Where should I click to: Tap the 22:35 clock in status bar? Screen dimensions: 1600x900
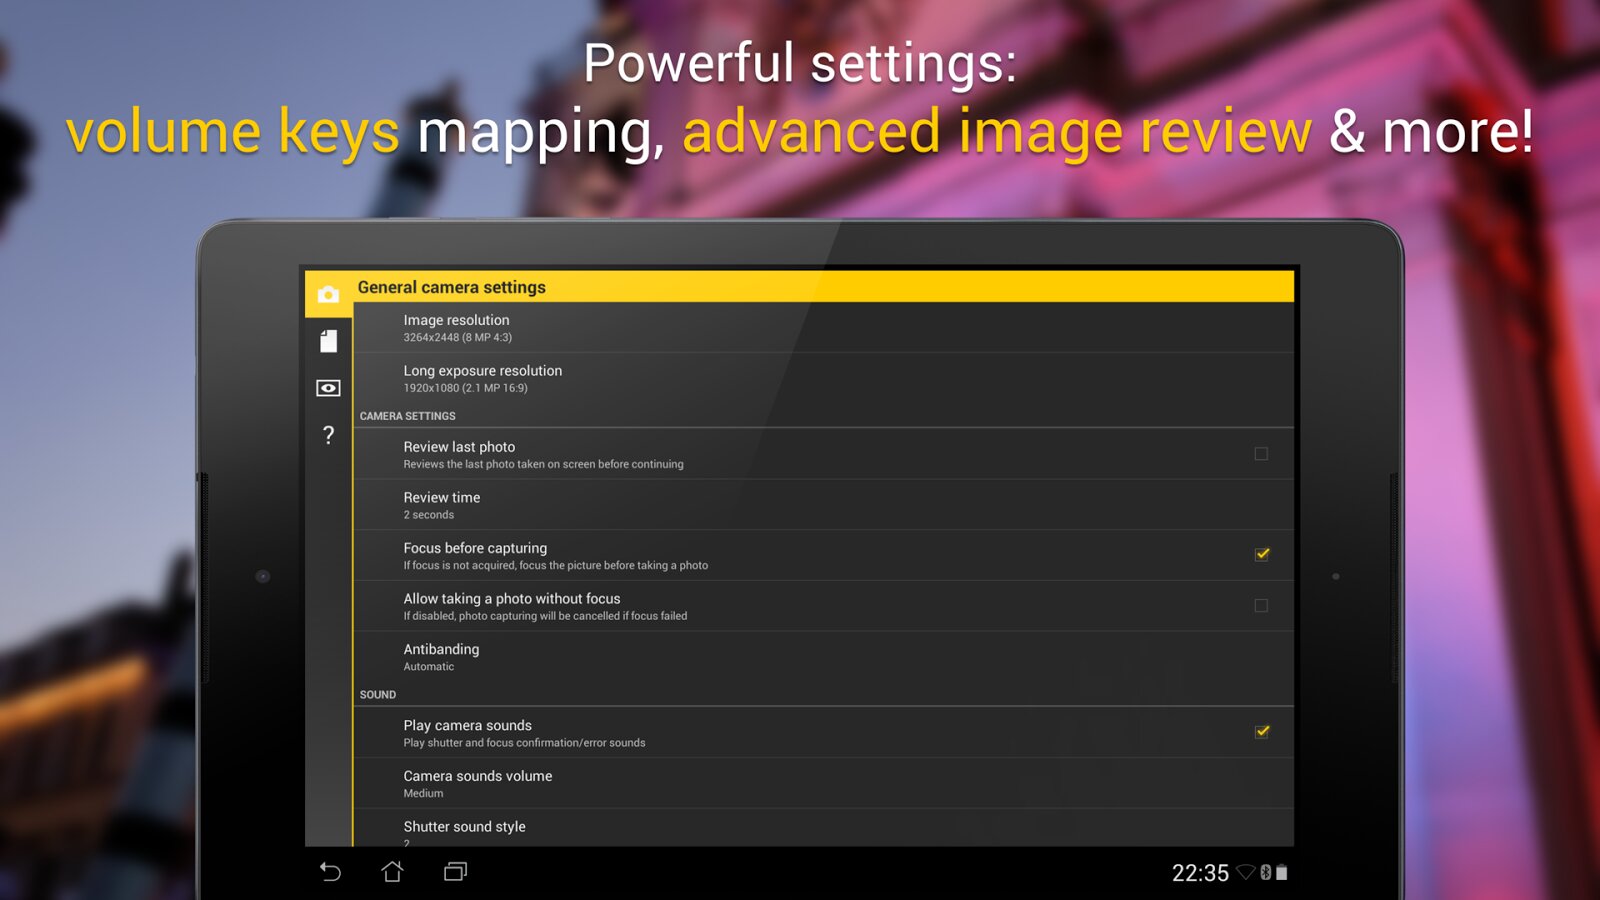click(x=1200, y=873)
